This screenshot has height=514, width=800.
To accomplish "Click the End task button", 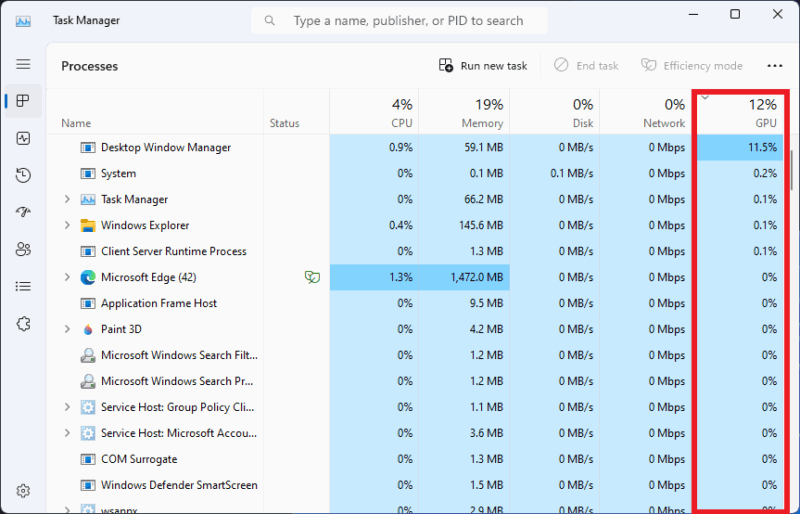I will (586, 66).
